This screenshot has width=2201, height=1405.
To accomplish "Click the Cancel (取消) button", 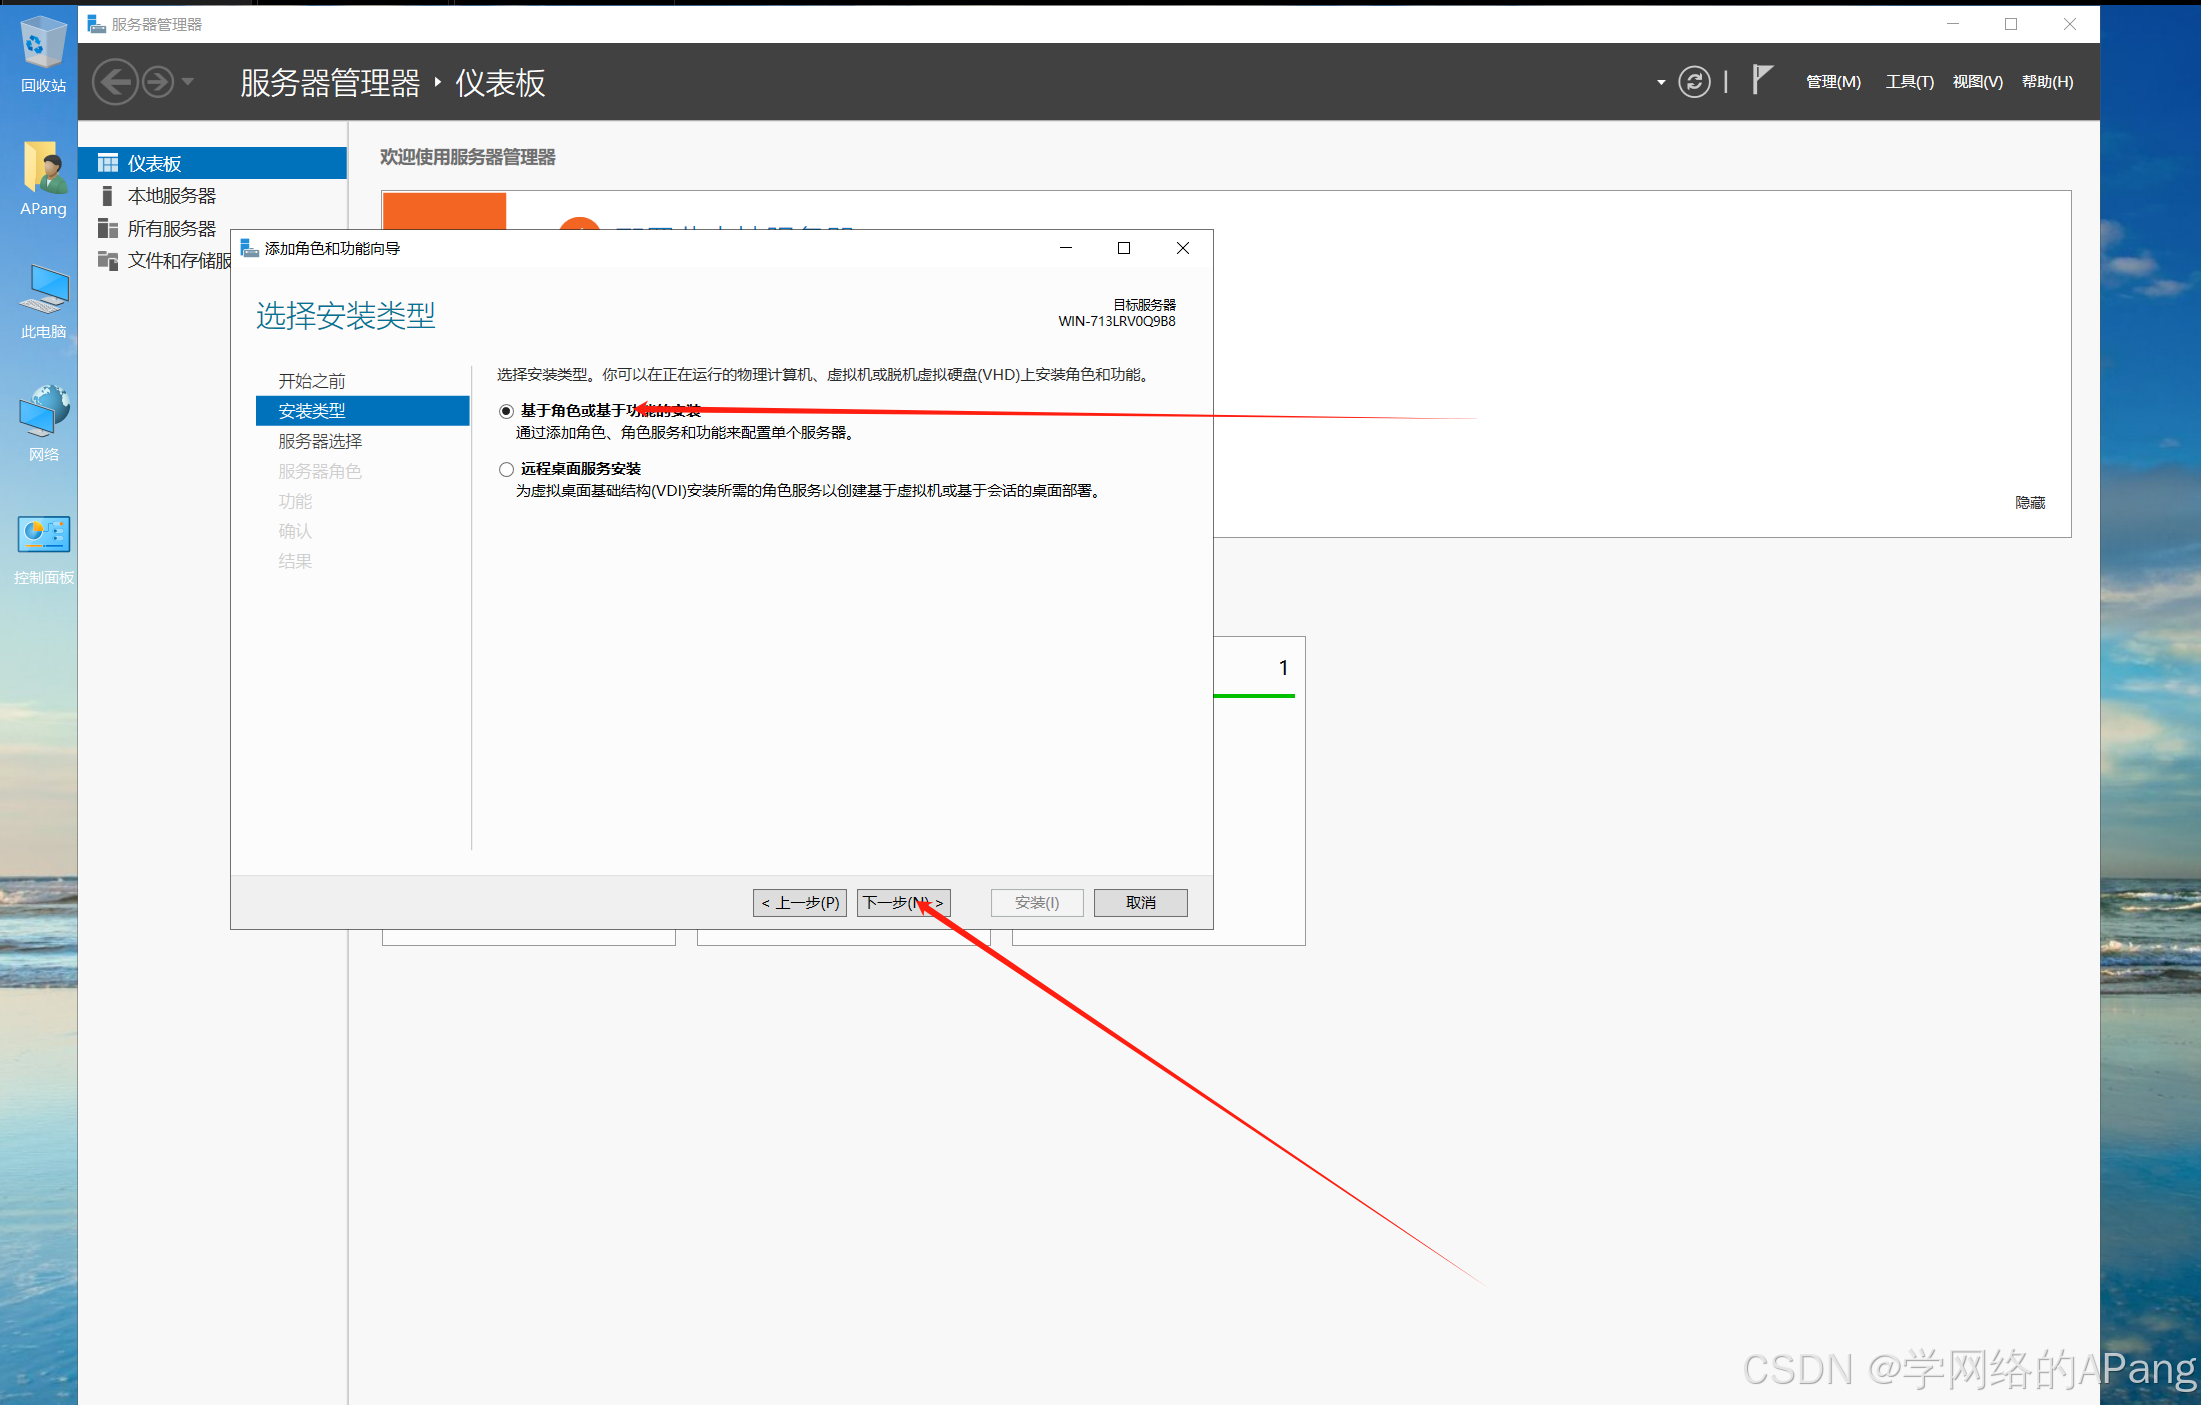I will [x=1140, y=903].
